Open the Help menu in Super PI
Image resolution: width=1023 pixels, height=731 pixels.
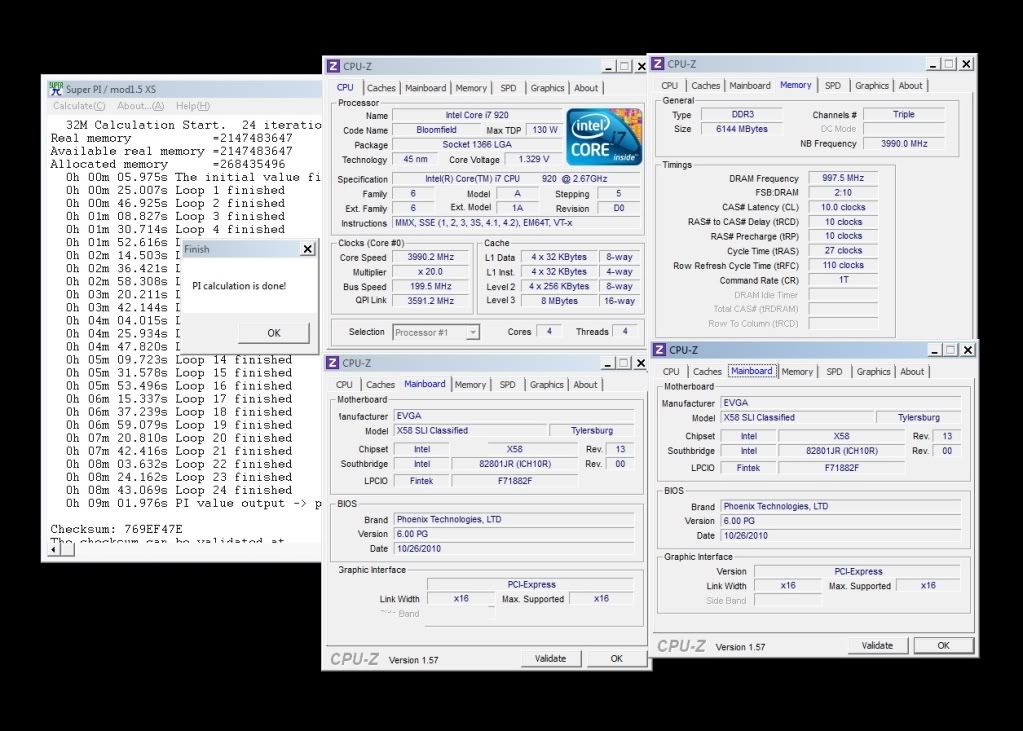tap(192, 106)
